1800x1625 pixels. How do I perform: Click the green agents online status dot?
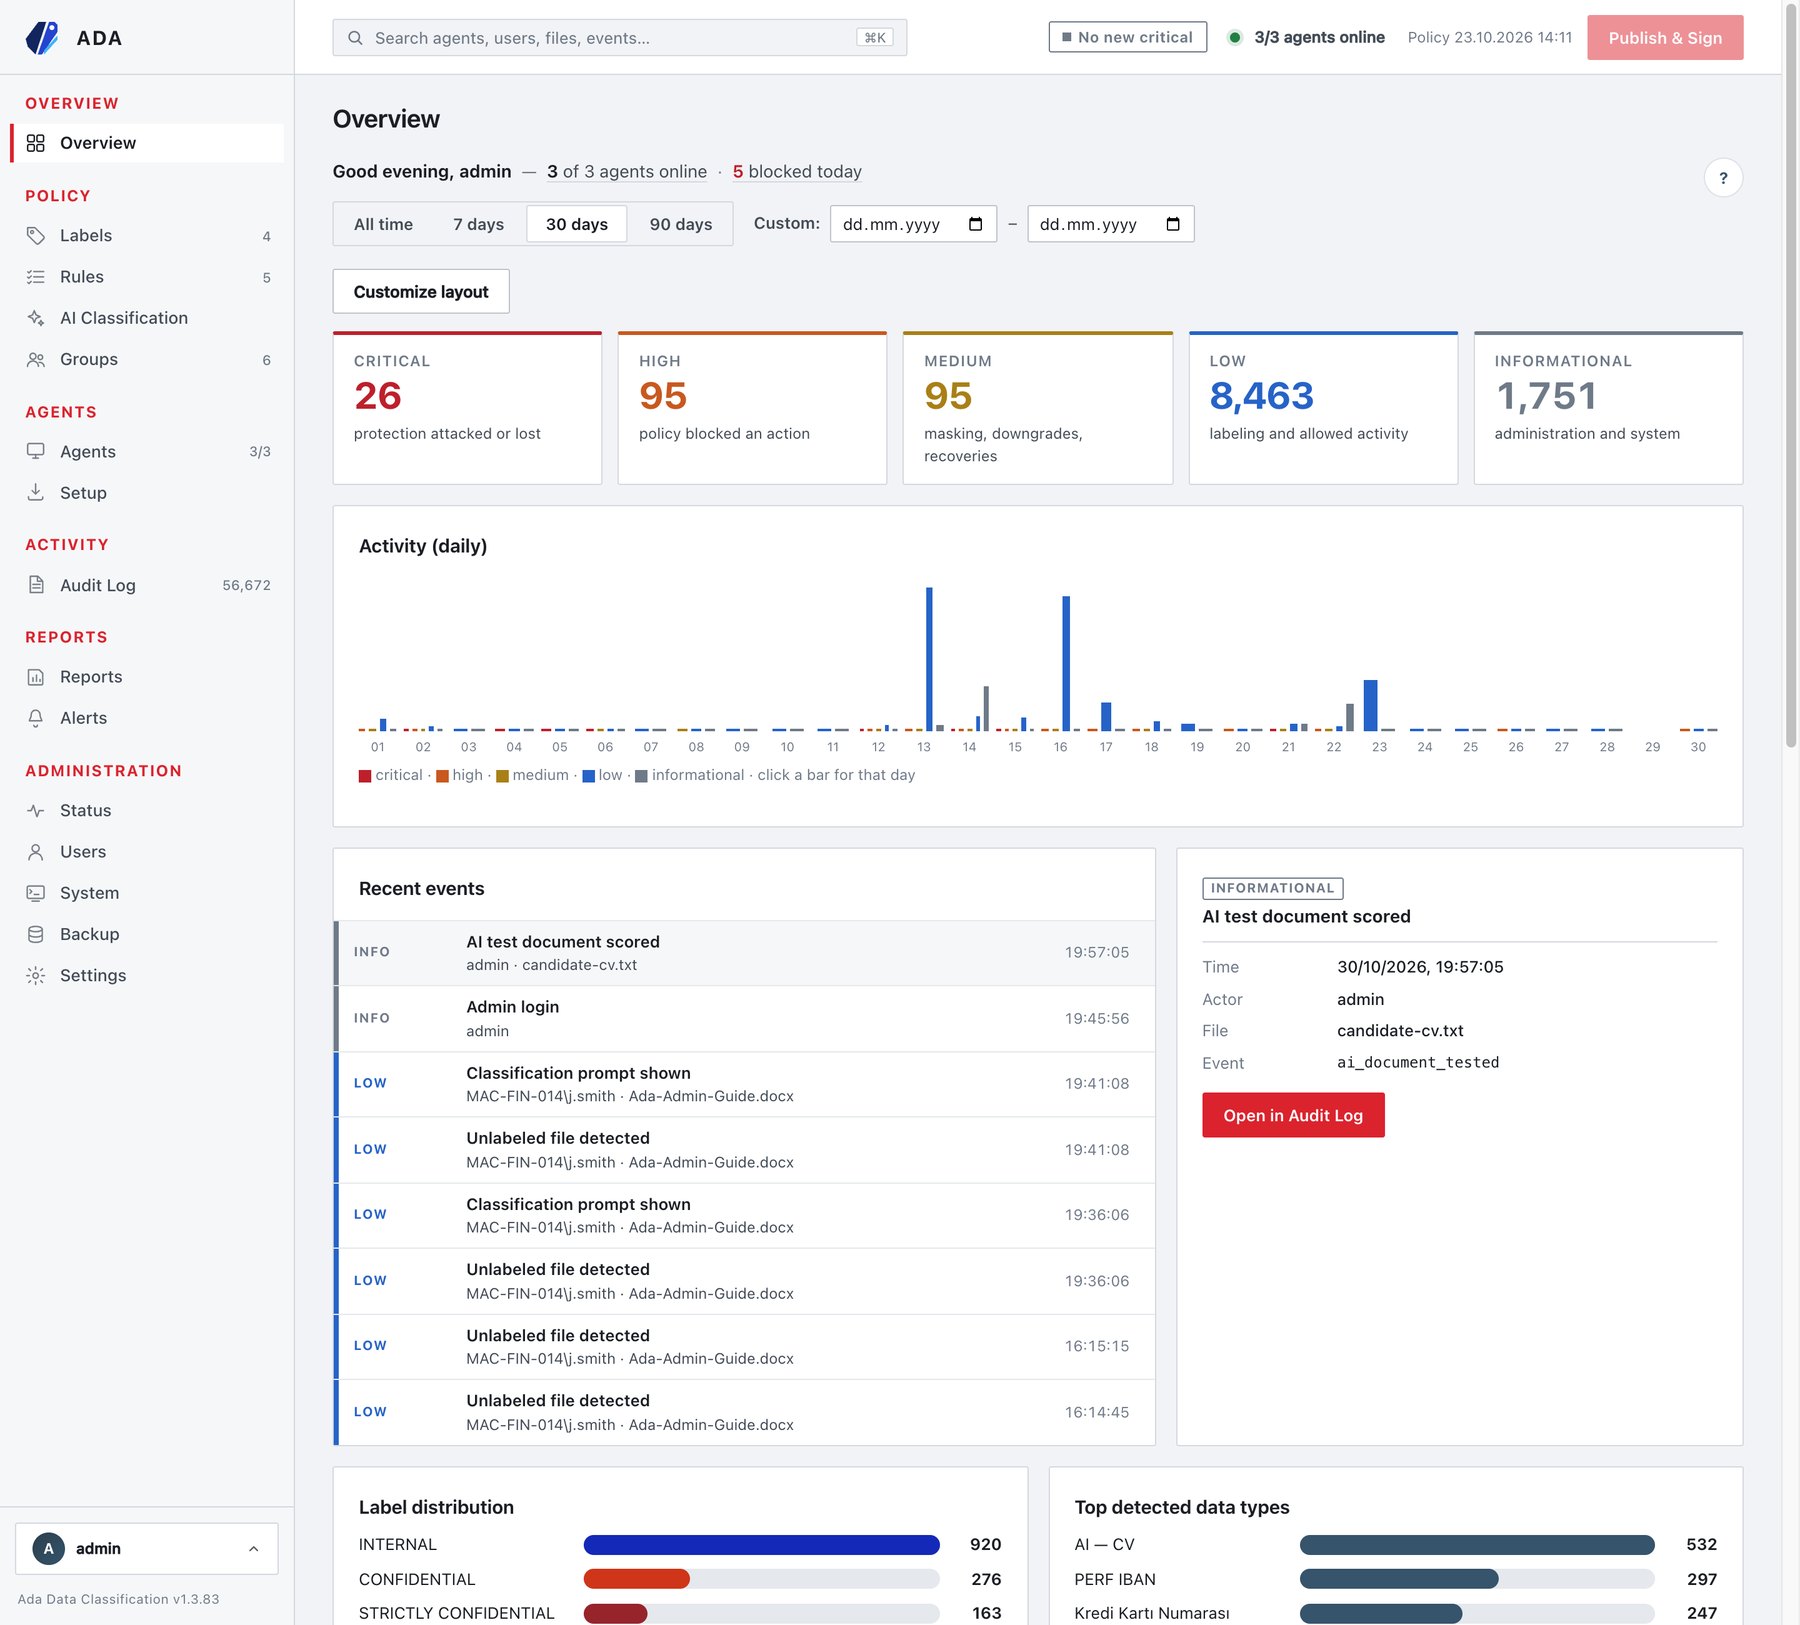(x=1234, y=38)
